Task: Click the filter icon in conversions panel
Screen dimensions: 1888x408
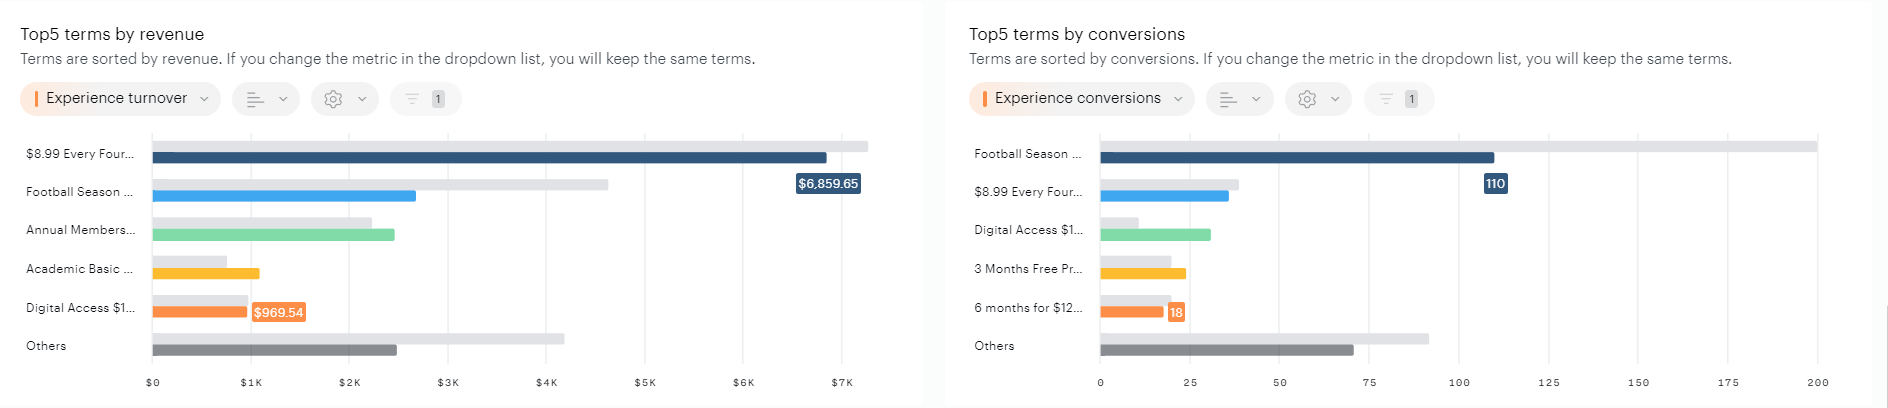Action: (1386, 99)
